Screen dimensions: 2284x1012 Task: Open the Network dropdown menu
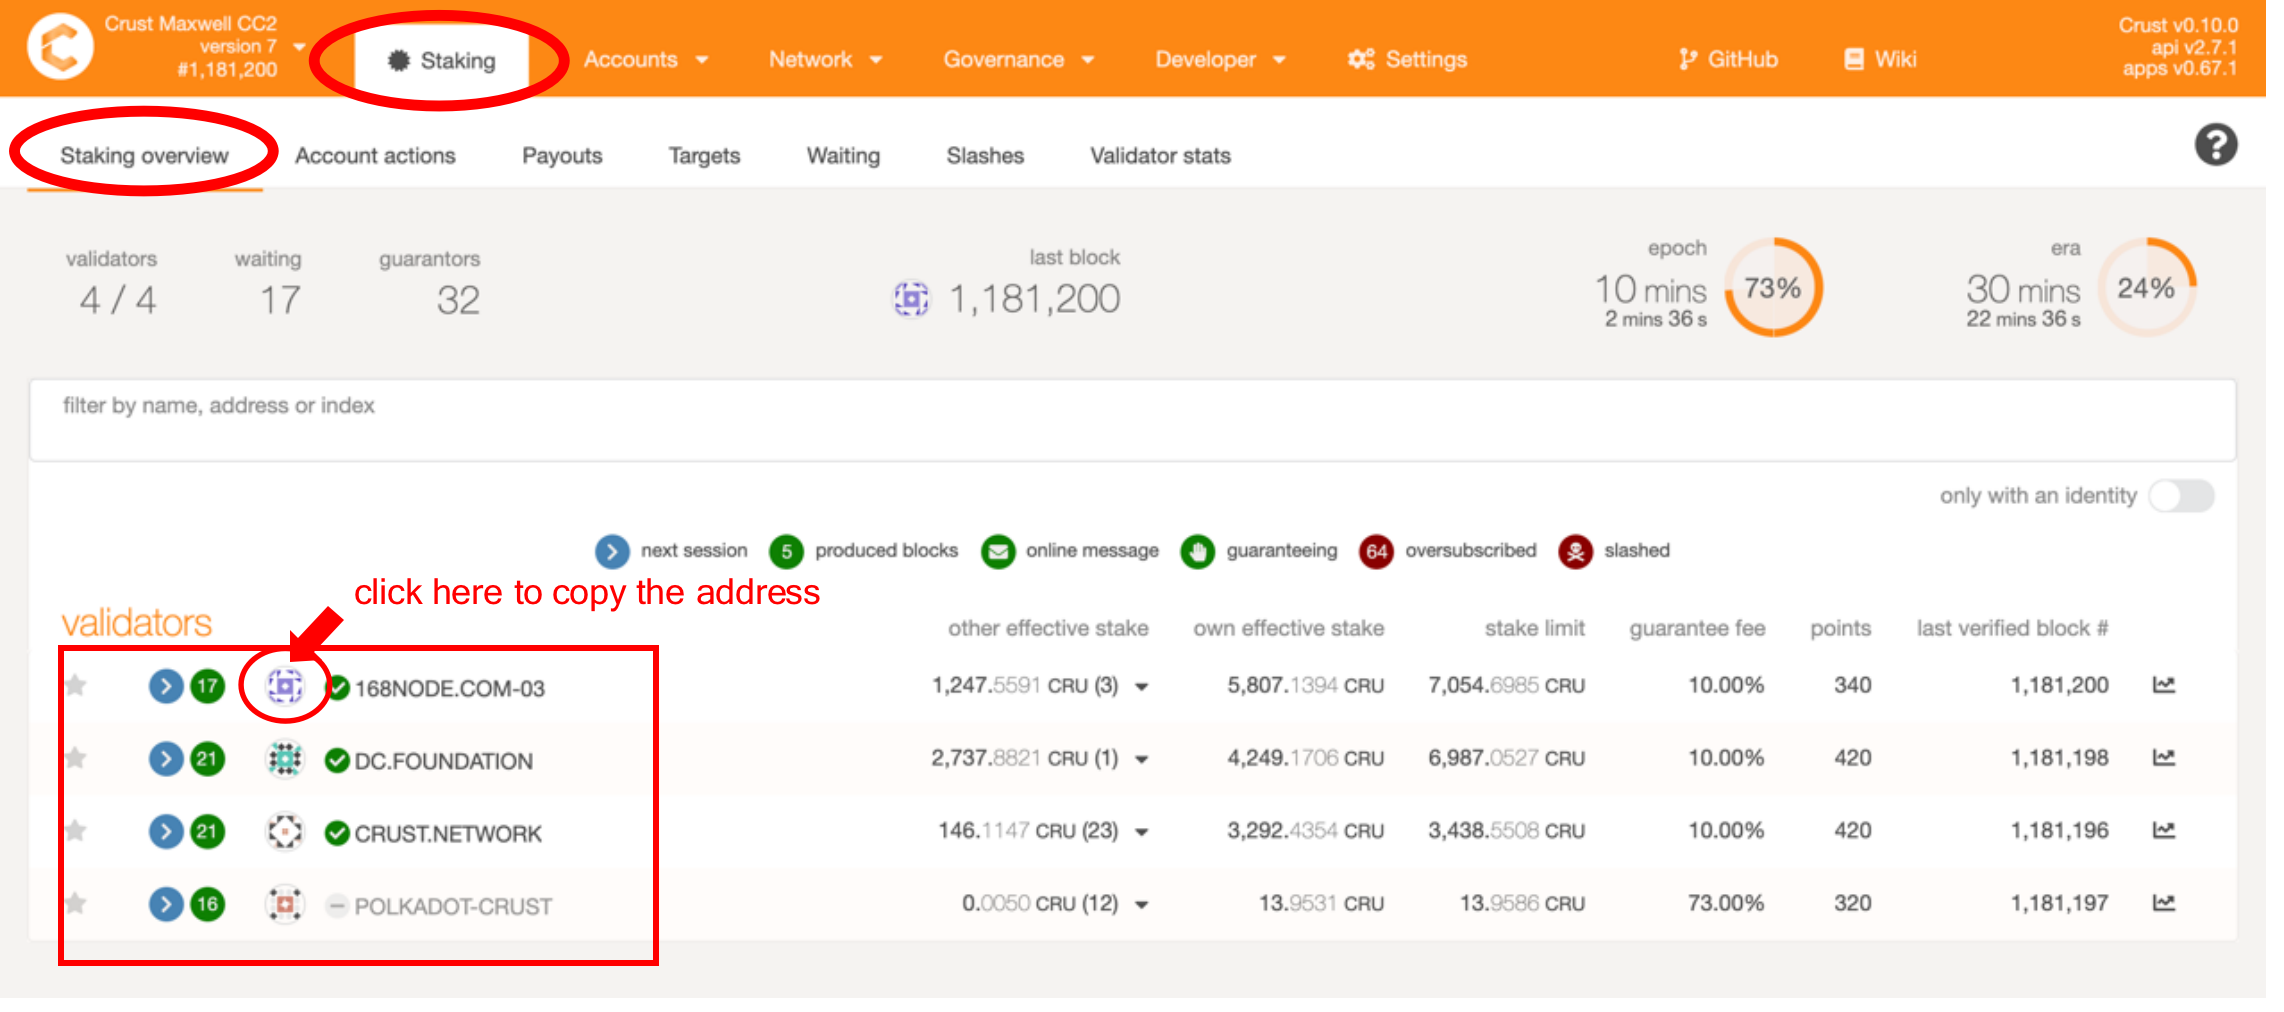(x=826, y=59)
